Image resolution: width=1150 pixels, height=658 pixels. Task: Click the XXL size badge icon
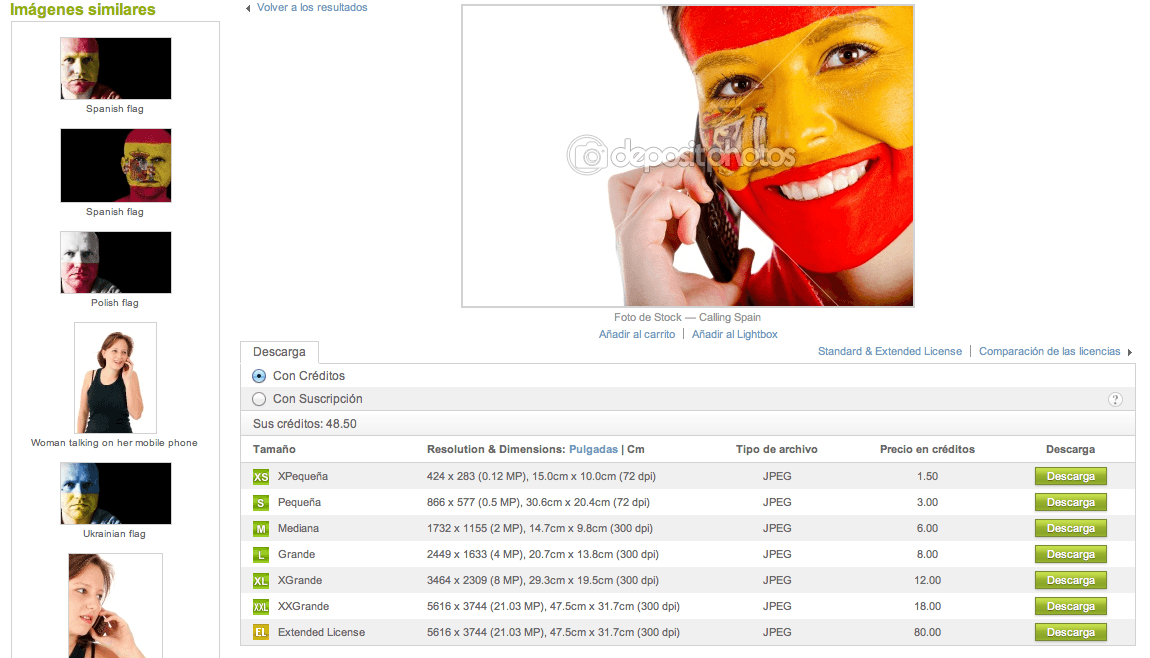click(261, 607)
